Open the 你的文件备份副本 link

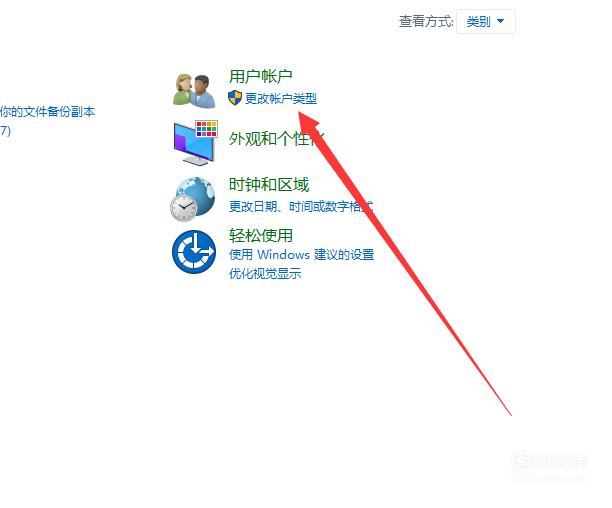(47, 112)
